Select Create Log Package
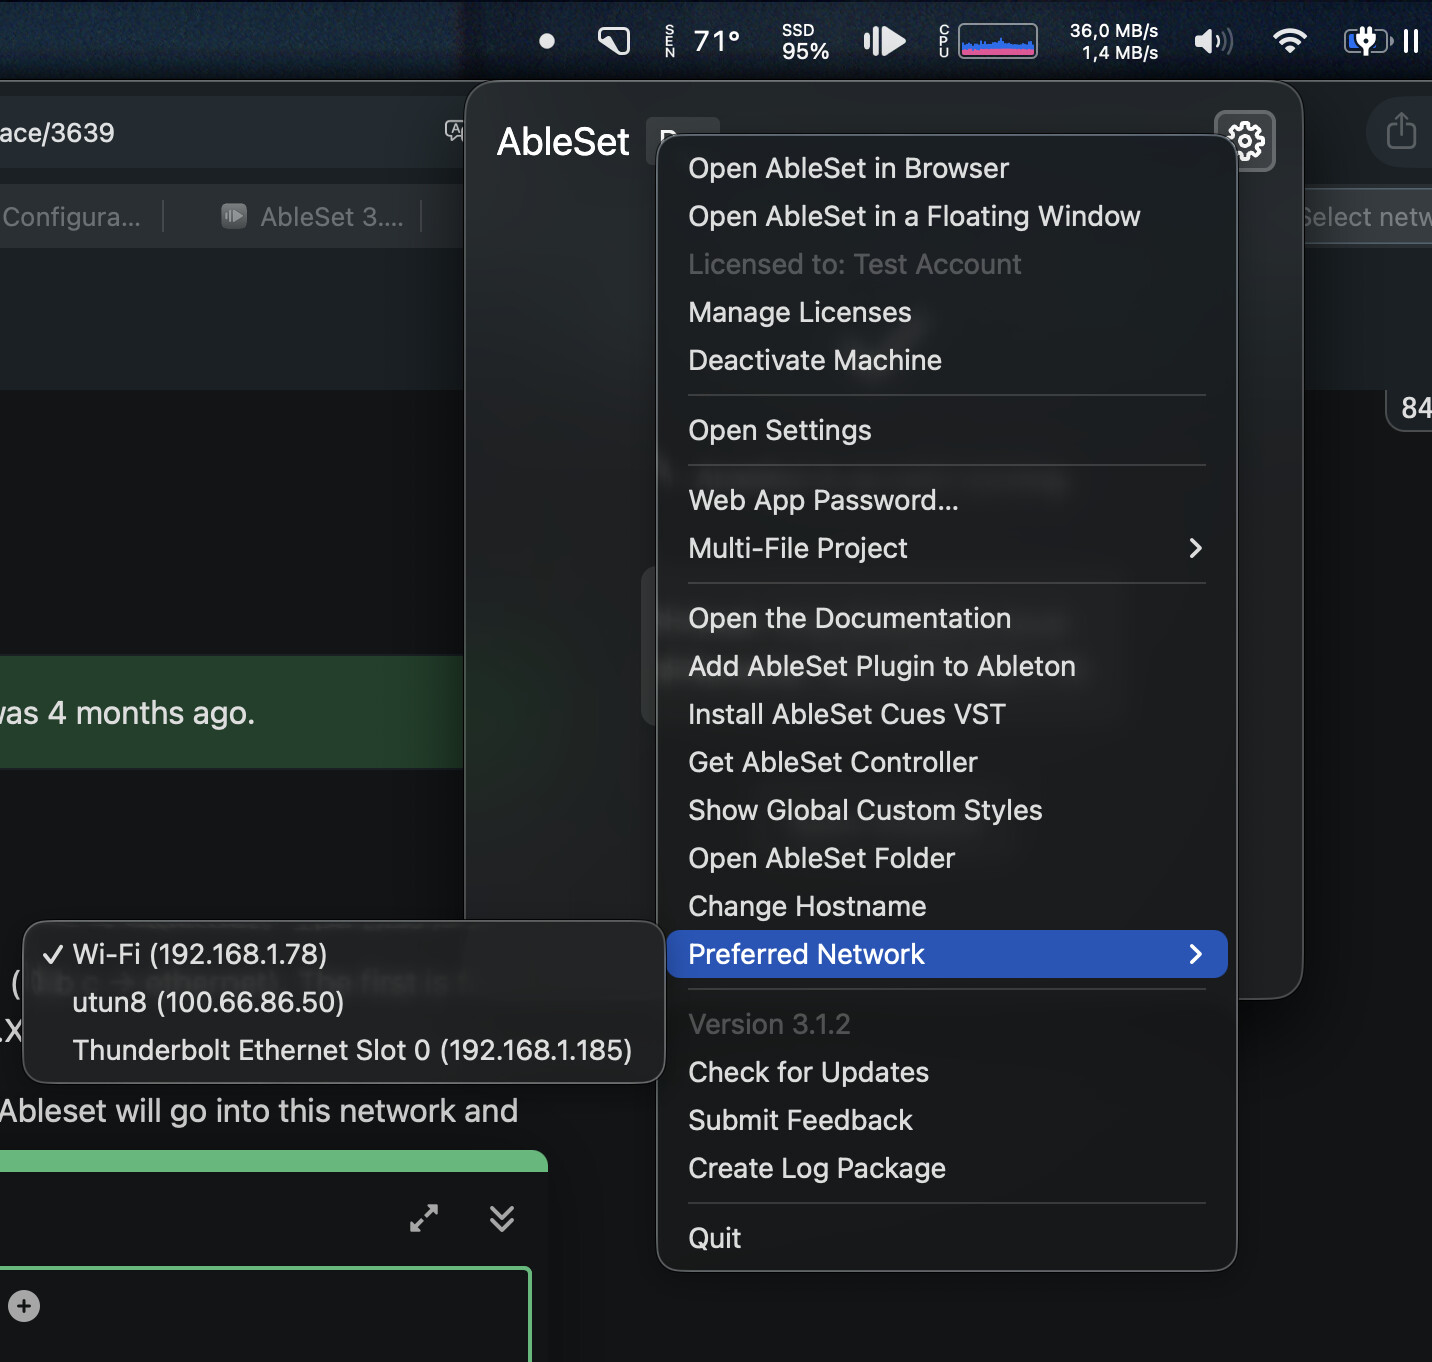 pos(947,1168)
